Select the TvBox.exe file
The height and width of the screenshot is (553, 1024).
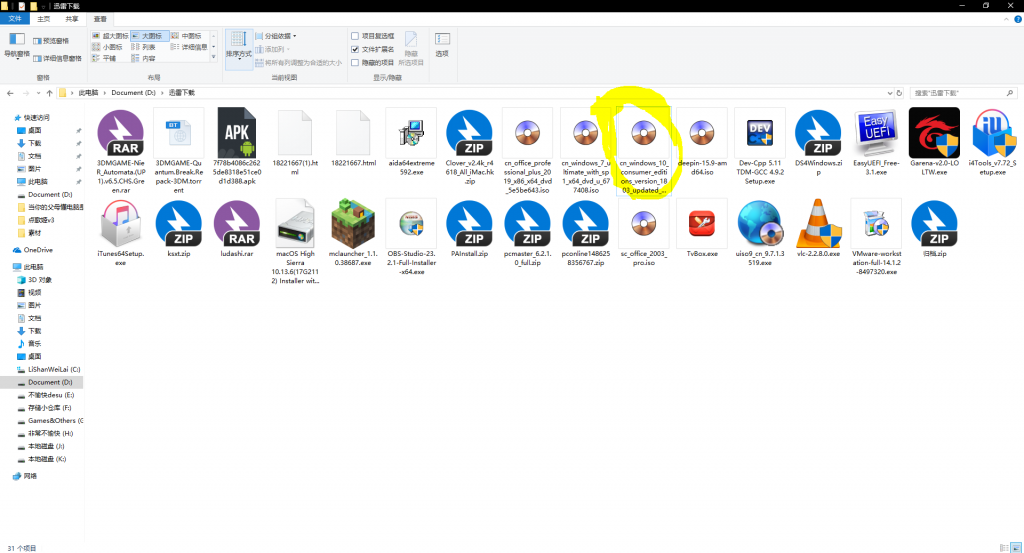click(x=702, y=229)
